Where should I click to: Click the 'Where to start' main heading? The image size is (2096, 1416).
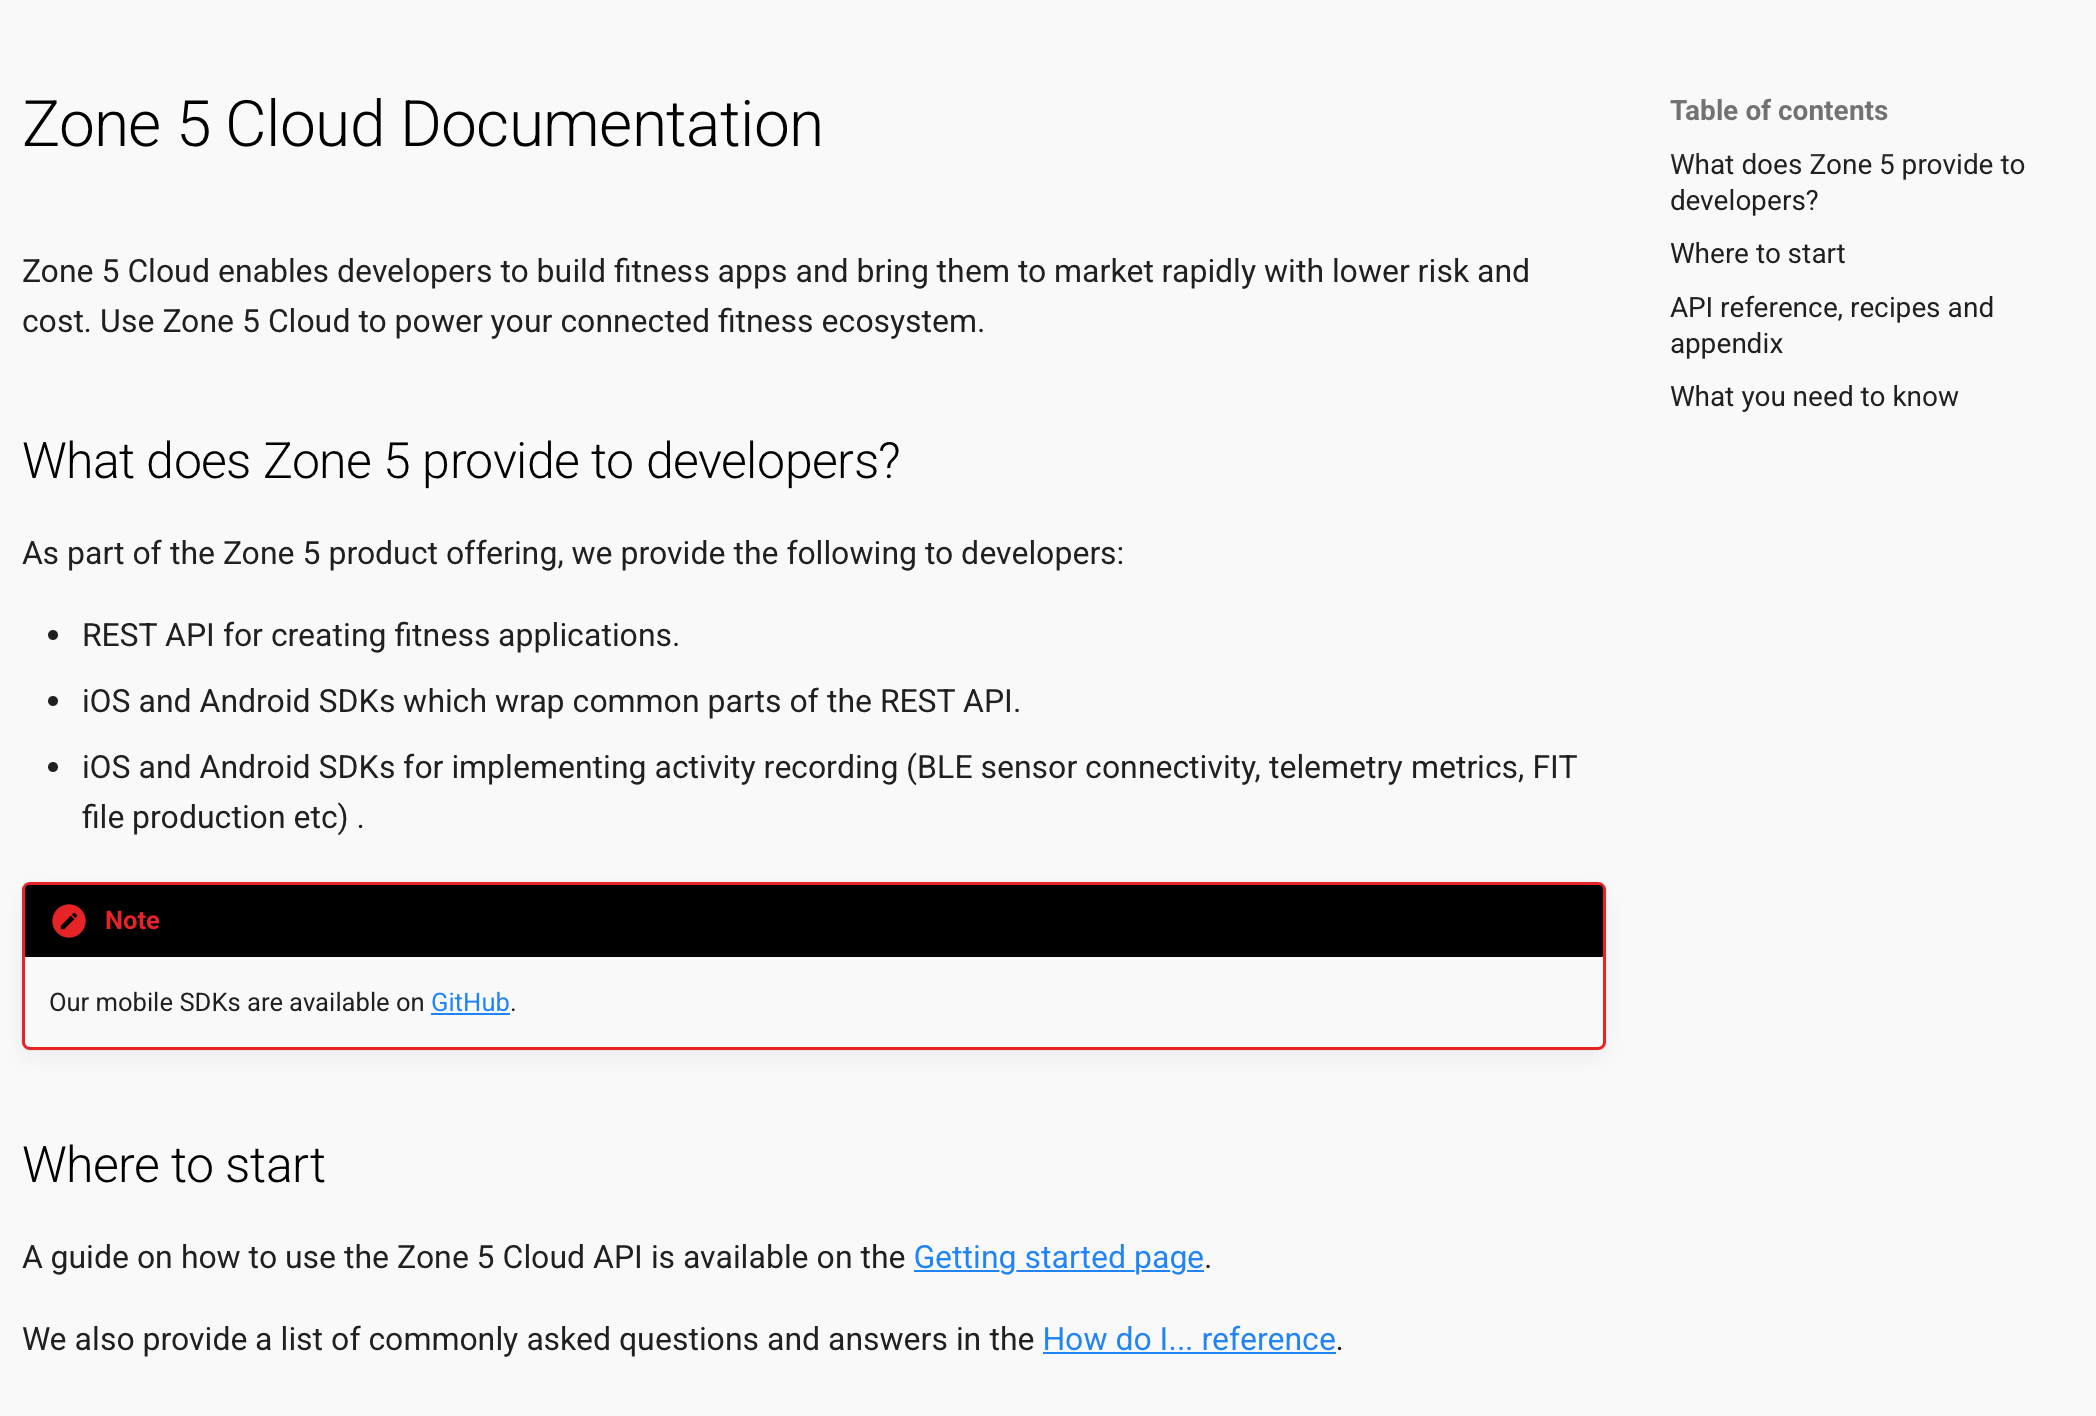pyautogui.click(x=174, y=1165)
